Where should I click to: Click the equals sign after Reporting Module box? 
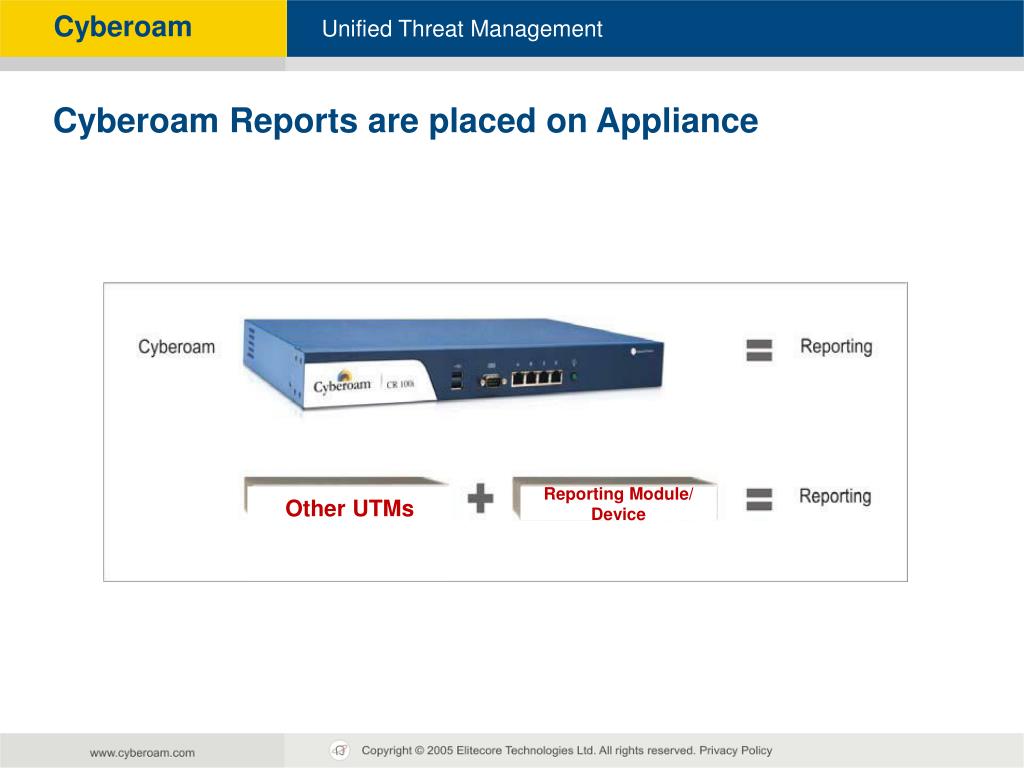pyautogui.click(x=759, y=499)
